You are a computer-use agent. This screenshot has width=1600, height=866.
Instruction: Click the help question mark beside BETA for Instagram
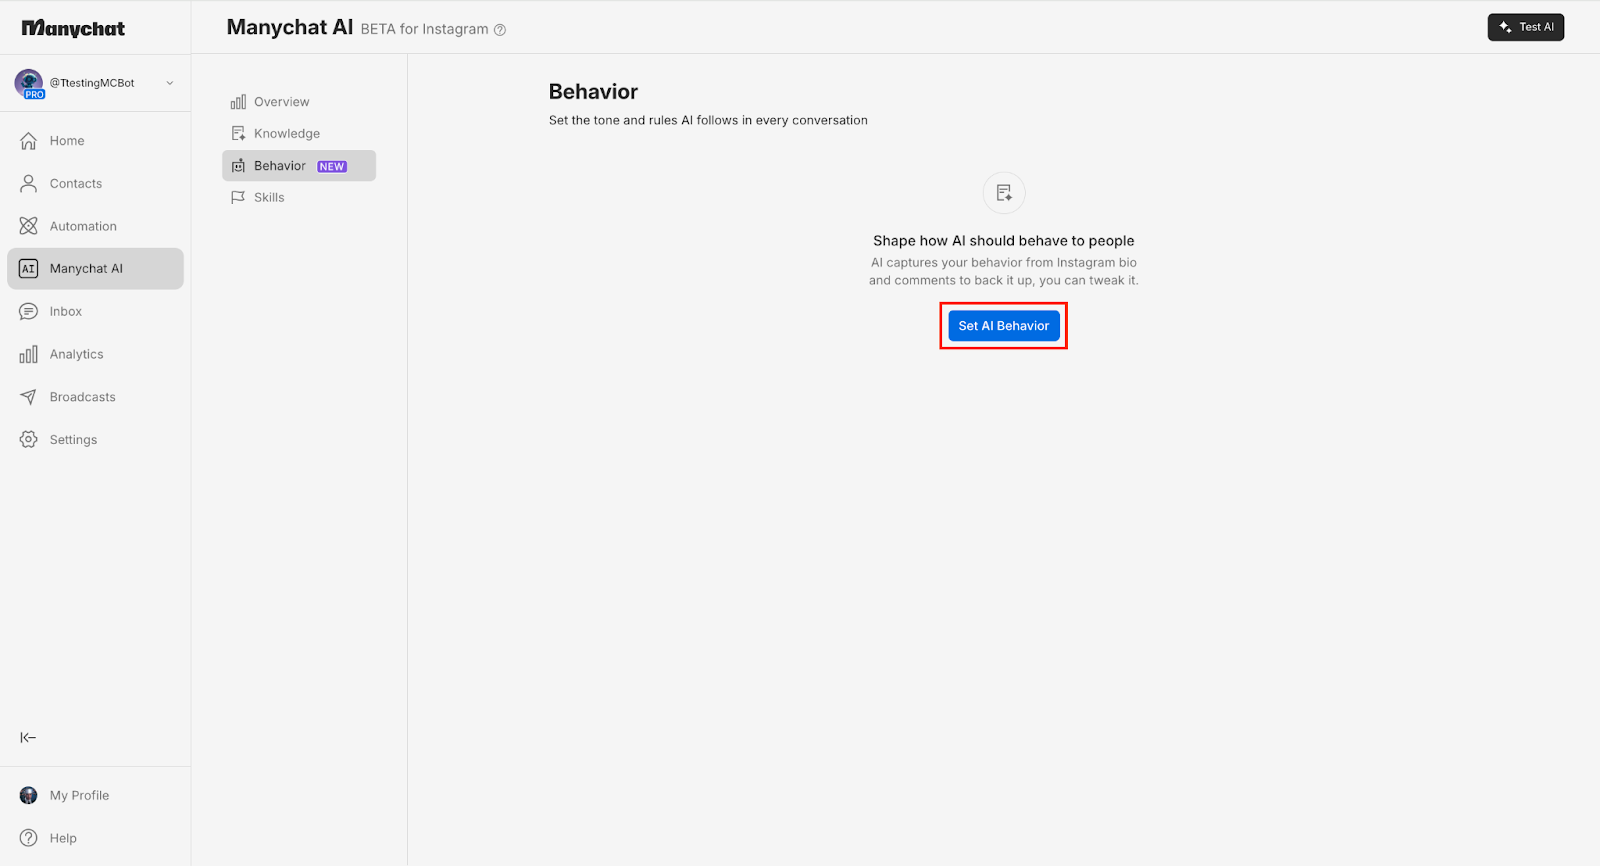(x=500, y=30)
